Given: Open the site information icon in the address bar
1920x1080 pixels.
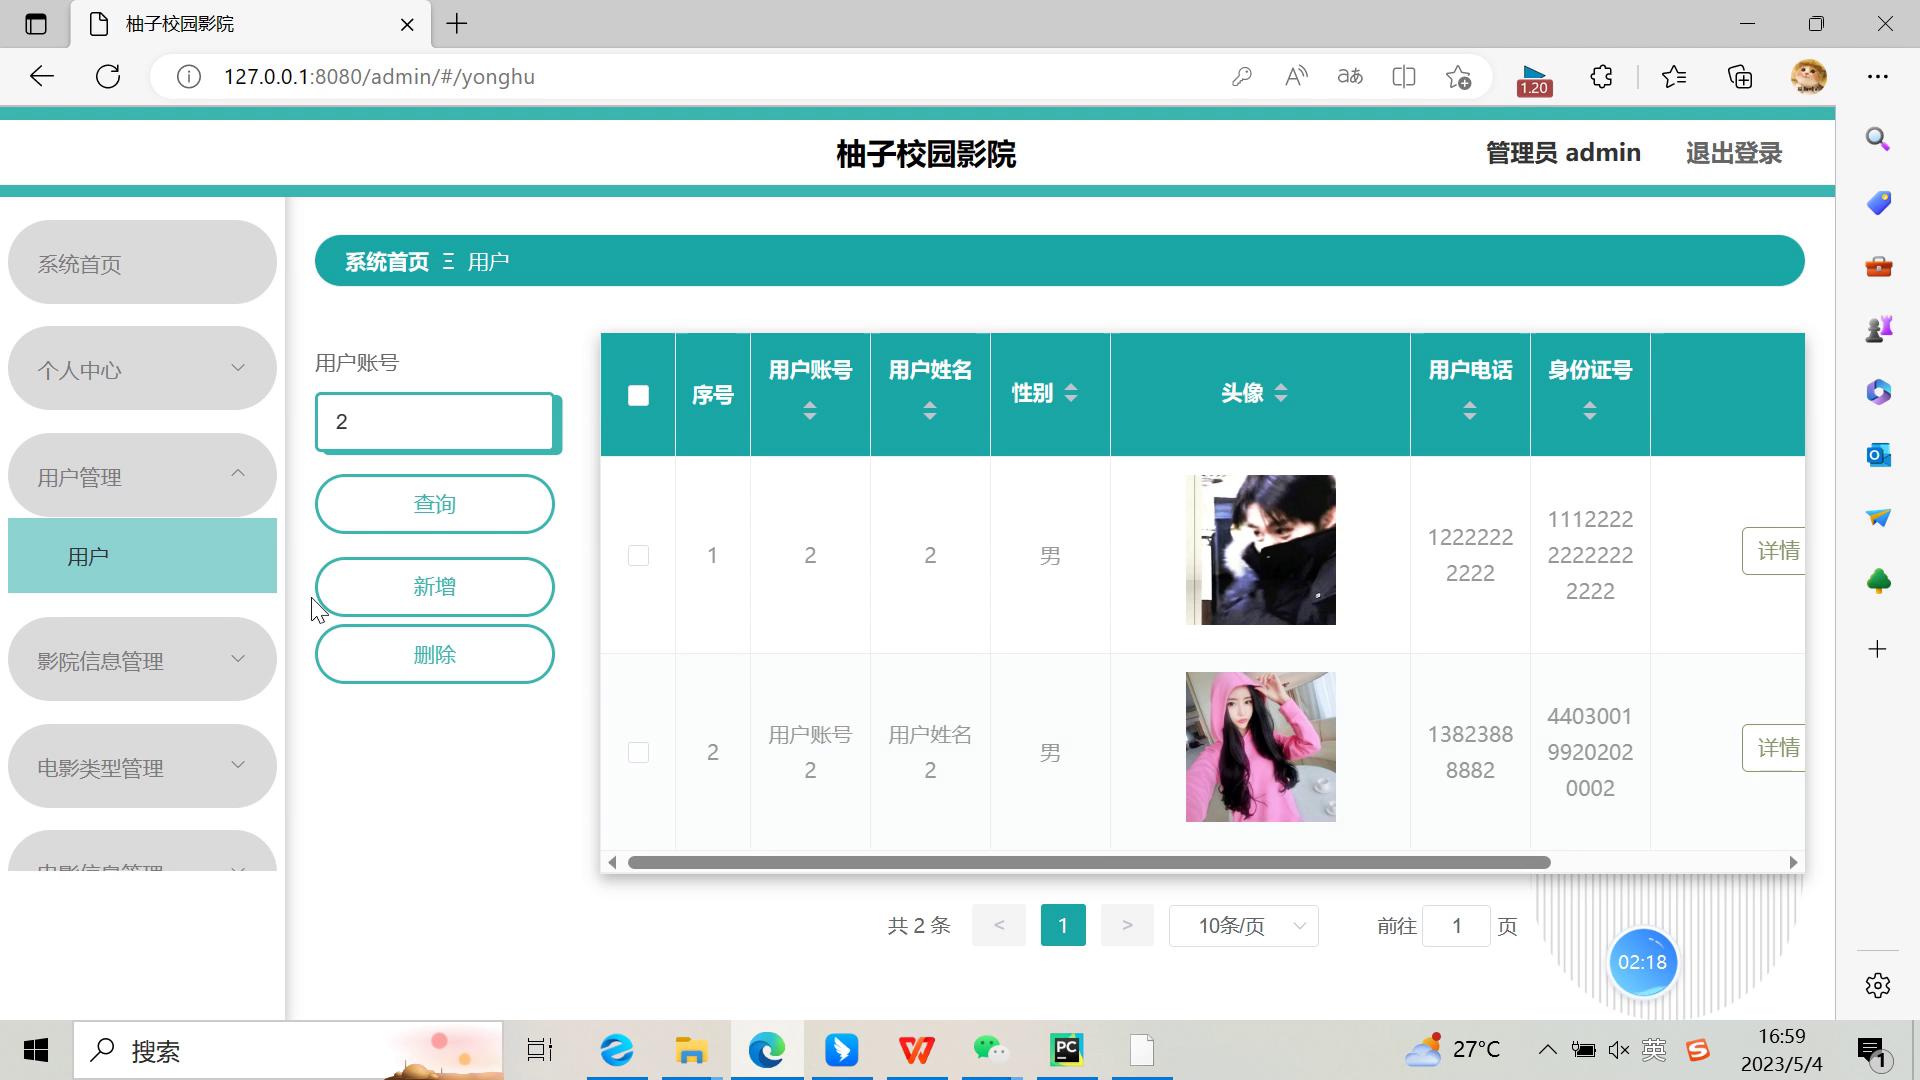Looking at the screenshot, I should (x=188, y=77).
